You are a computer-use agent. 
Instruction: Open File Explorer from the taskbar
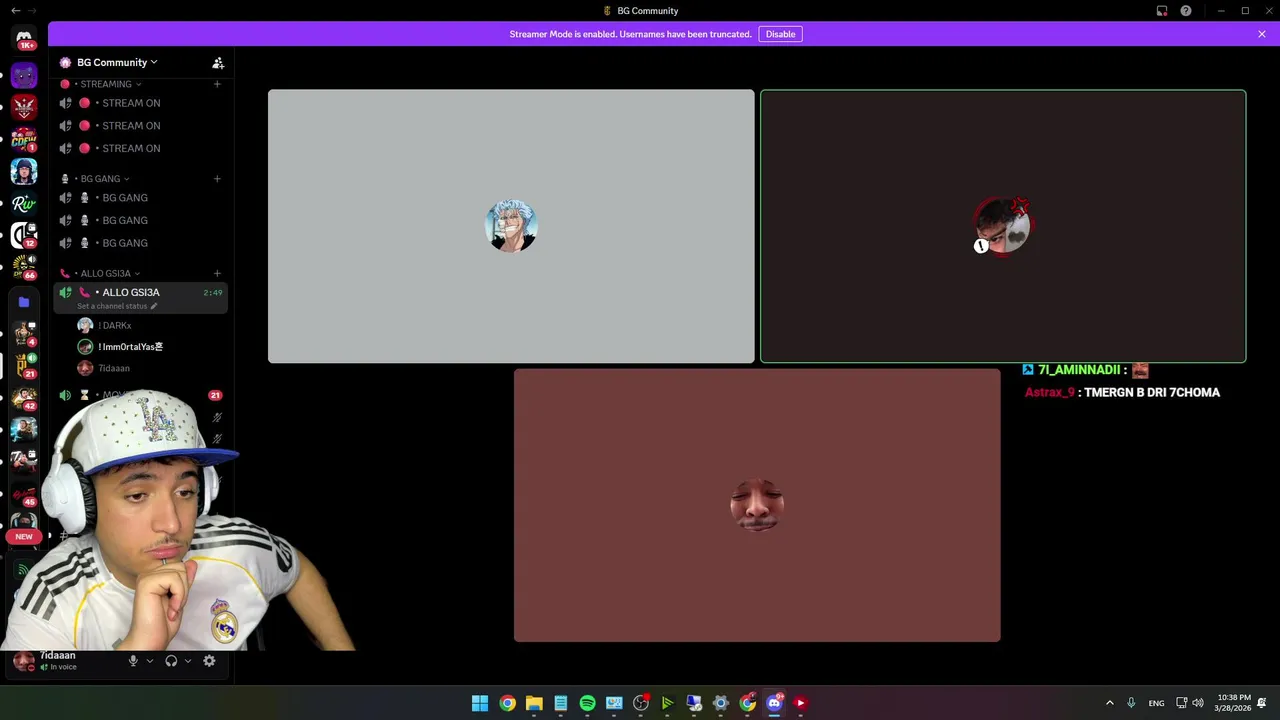click(x=534, y=703)
